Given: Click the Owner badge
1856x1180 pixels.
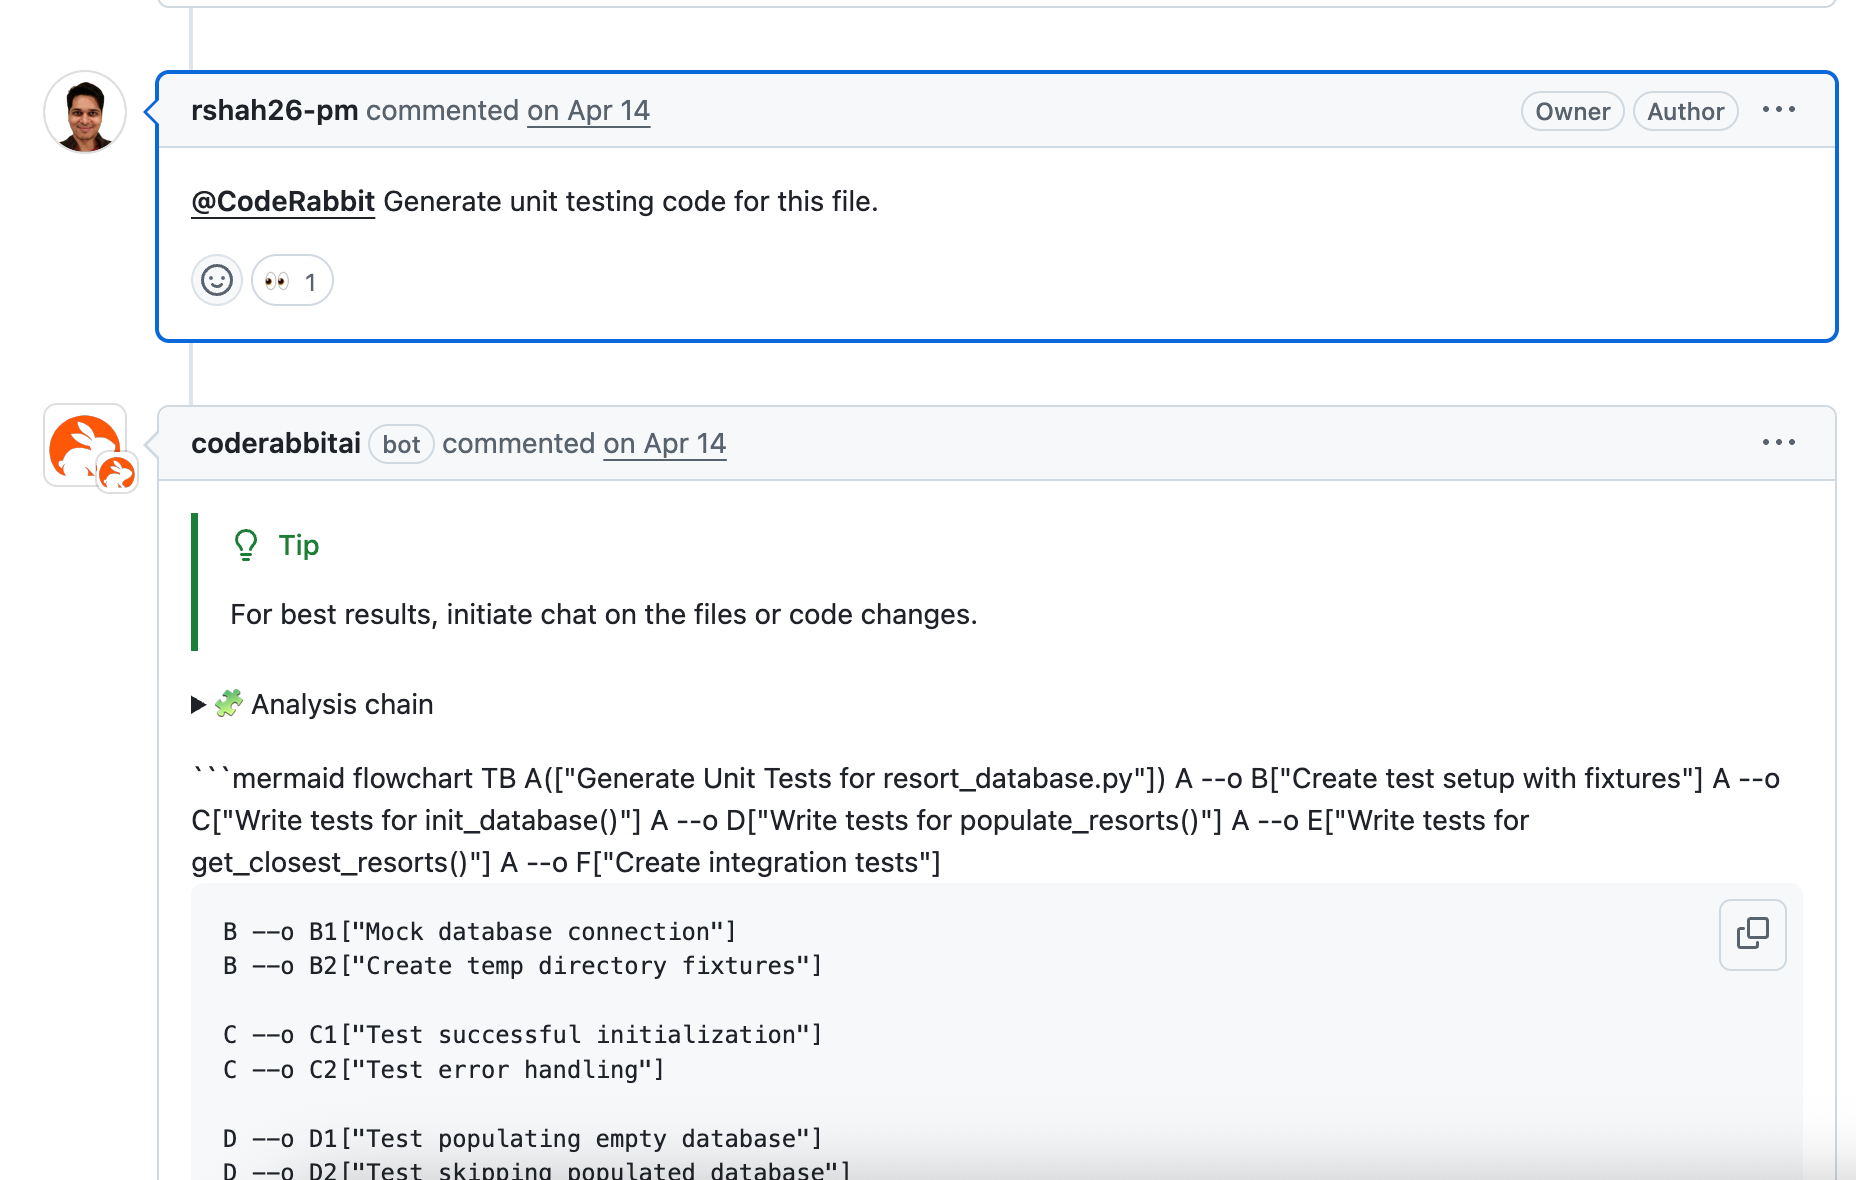Looking at the screenshot, I should click(1572, 111).
